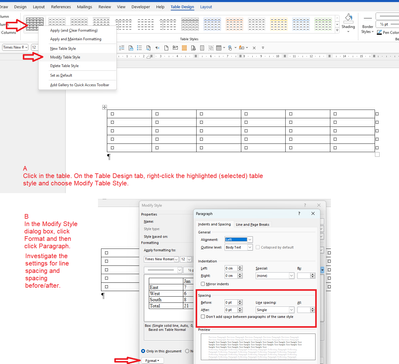399x364 pixels.
Task: Click the table resize handle at the table's corner
Action: 377,154
